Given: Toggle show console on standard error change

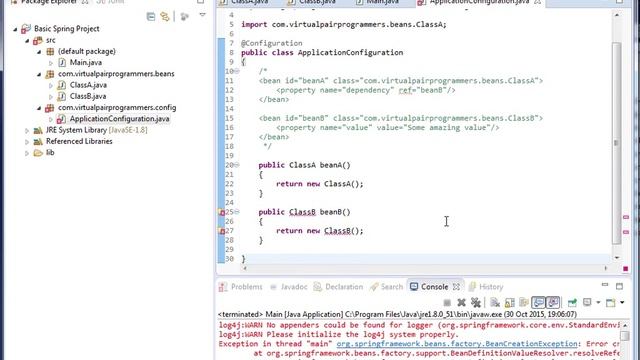Looking at the screenshot, I should (x=553, y=303).
